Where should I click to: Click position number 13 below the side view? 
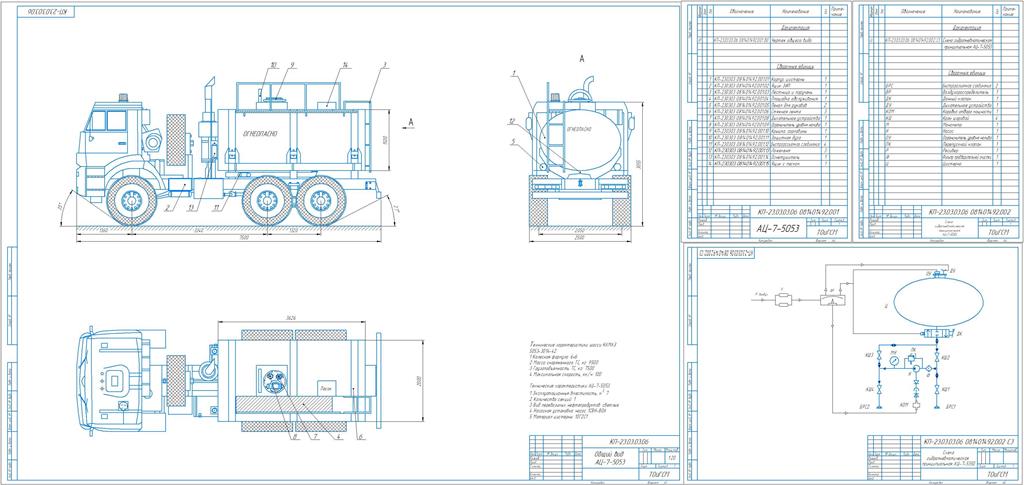[x=191, y=208]
